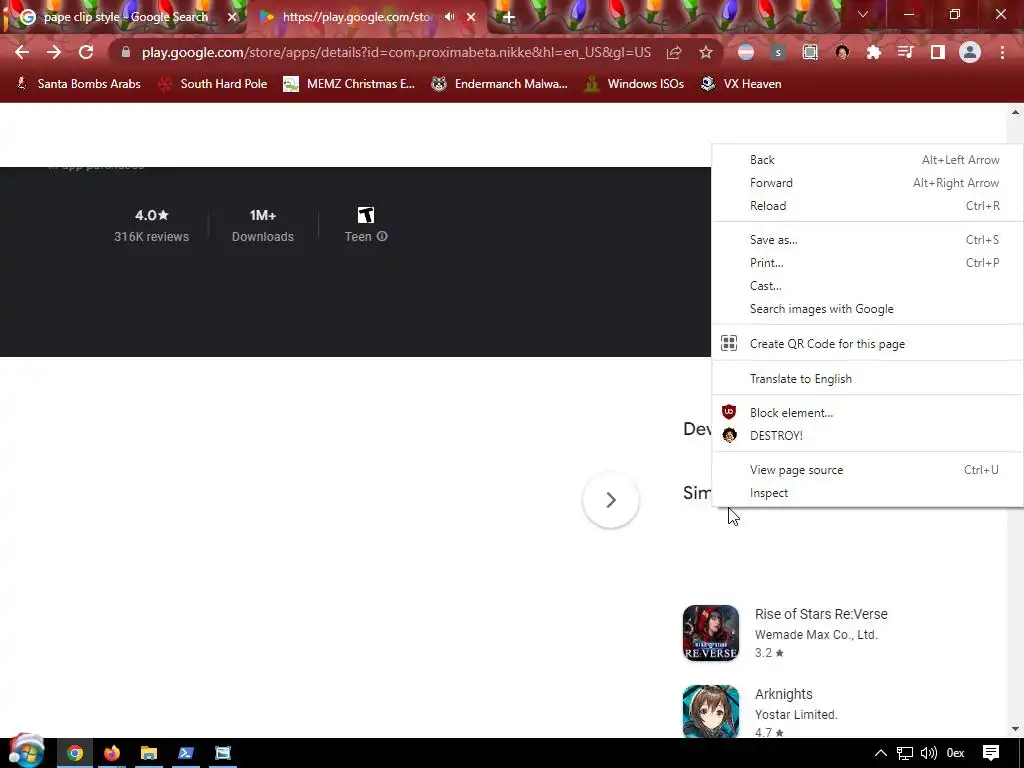Mute the Play Store tab audio icon

pyautogui.click(x=449, y=17)
